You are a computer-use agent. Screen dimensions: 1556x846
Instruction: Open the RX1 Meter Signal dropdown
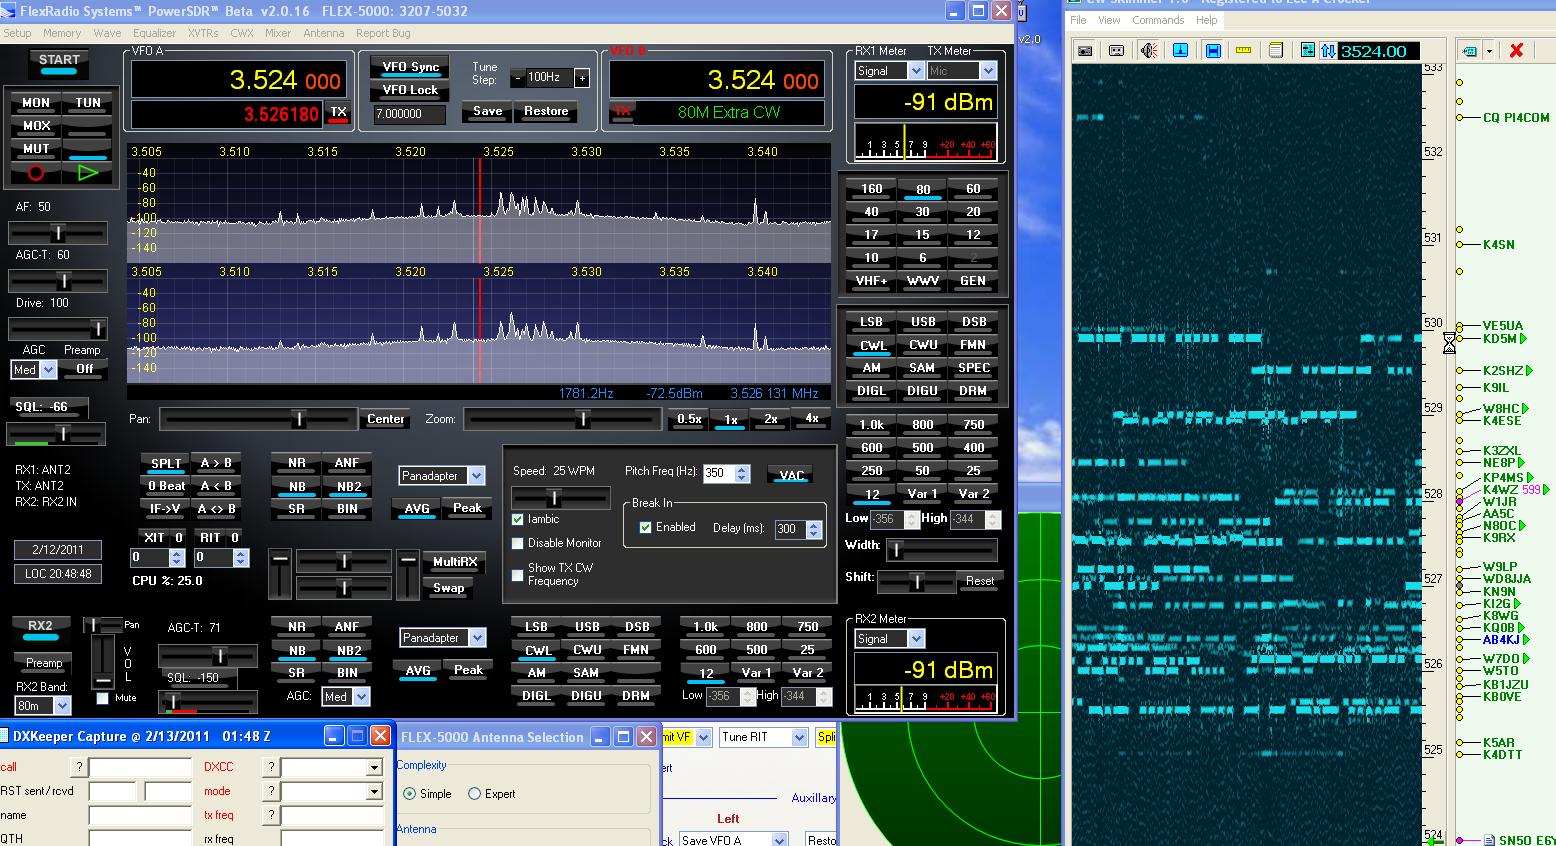pyautogui.click(x=915, y=71)
